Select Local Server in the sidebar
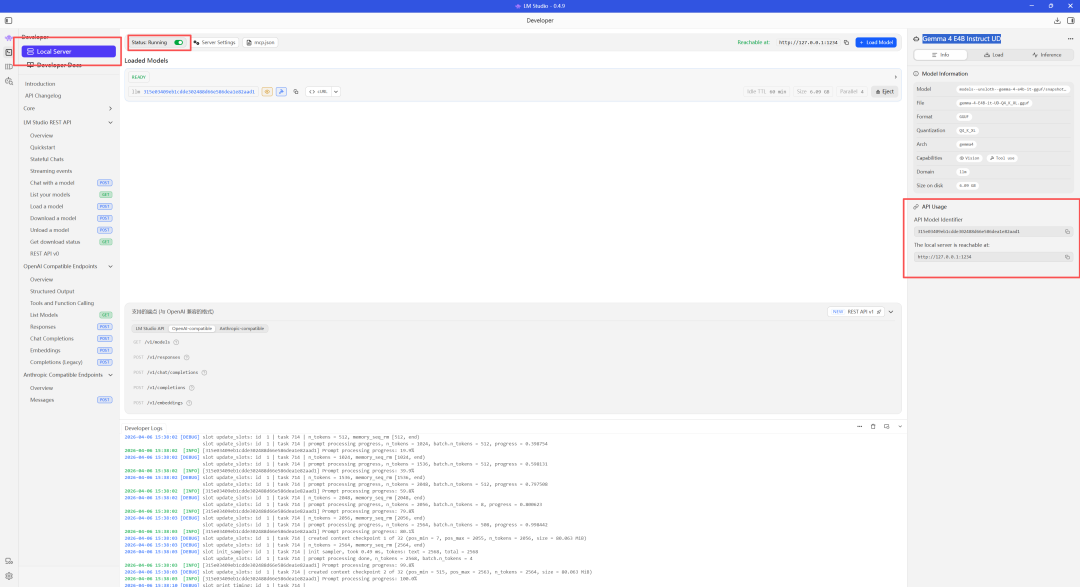This screenshot has width=1080, height=587. (68, 52)
